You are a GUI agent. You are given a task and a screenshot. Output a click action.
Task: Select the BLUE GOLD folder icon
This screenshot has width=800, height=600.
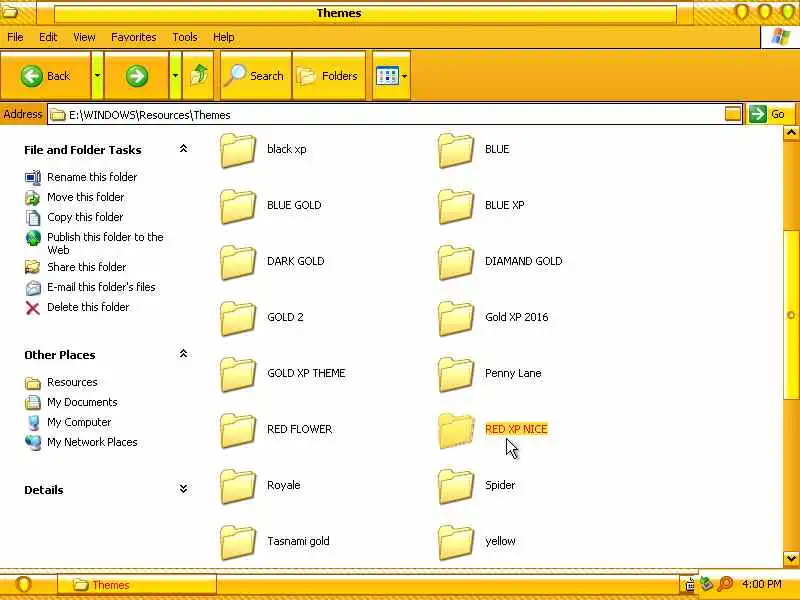[238, 206]
